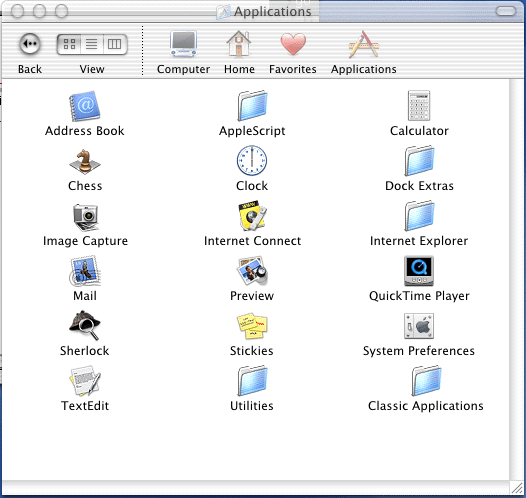Click the Mail stamp icon

click(85, 271)
